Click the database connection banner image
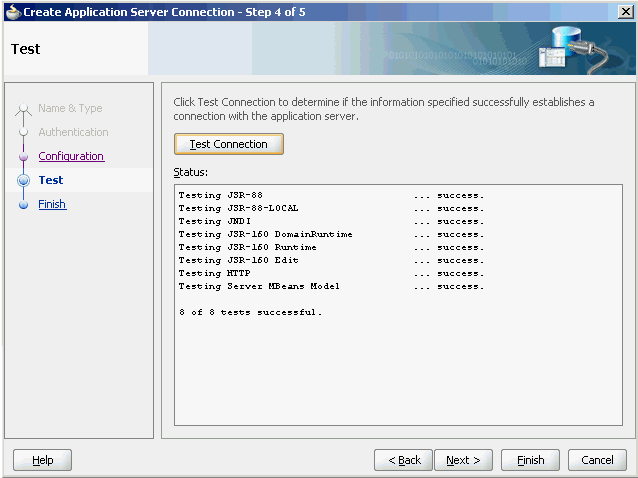The height and width of the screenshot is (478, 638). point(572,48)
